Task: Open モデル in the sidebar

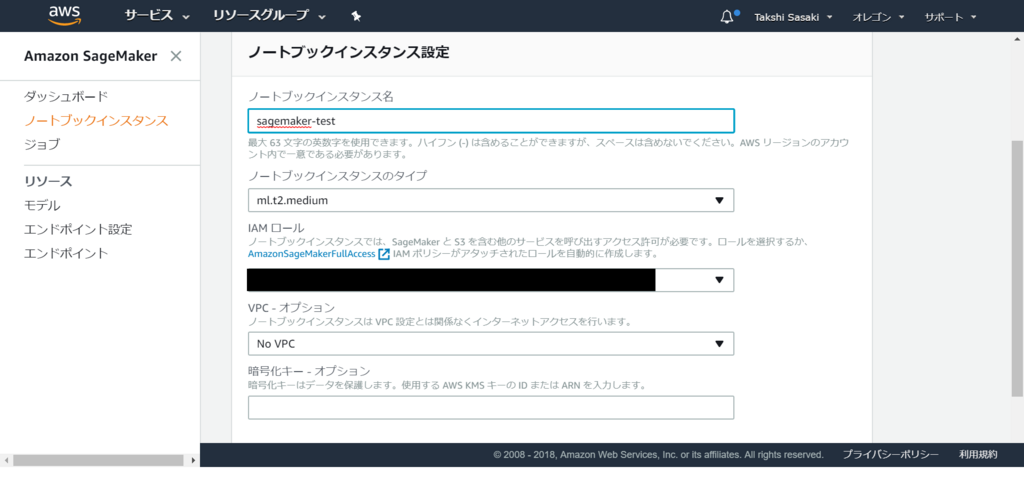Action: (42, 206)
